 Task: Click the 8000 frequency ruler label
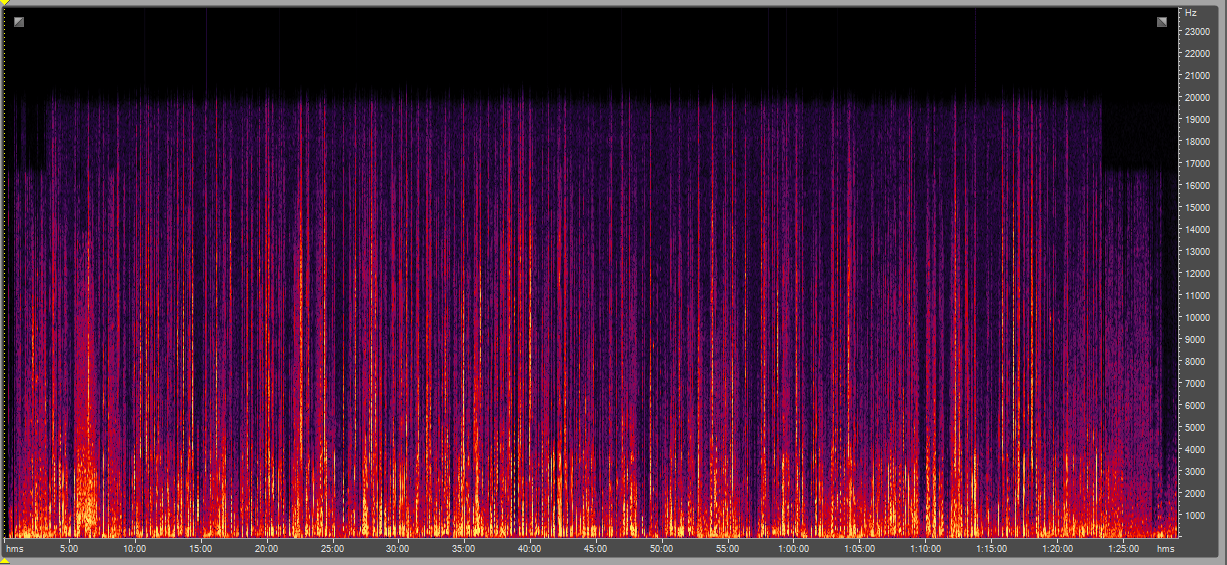1195,362
